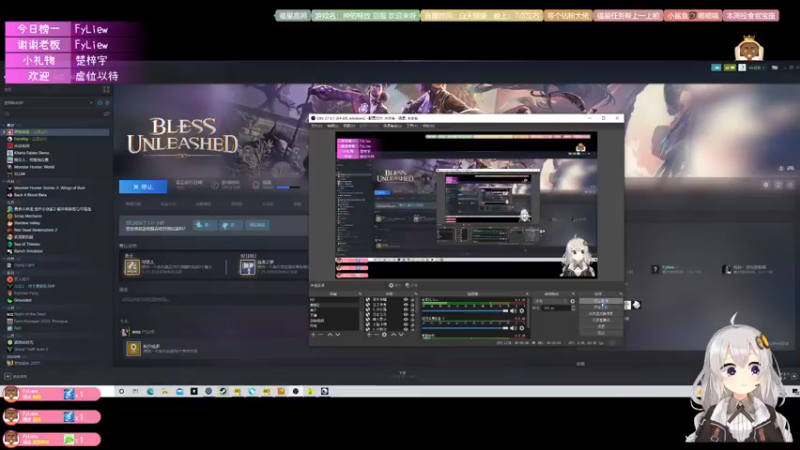The image size is (800, 450).
Task: Switch the Steam library to grid view icon
Action: point(106,89)
